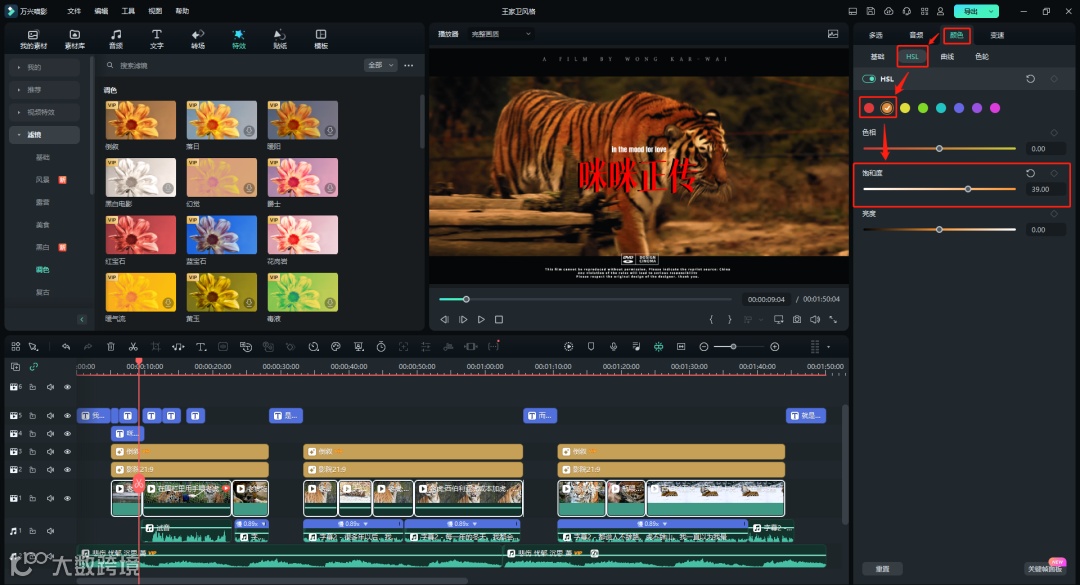Click the undo arrow in timeline toolbar
The image size is (1080, 585).
click(65, 347)
